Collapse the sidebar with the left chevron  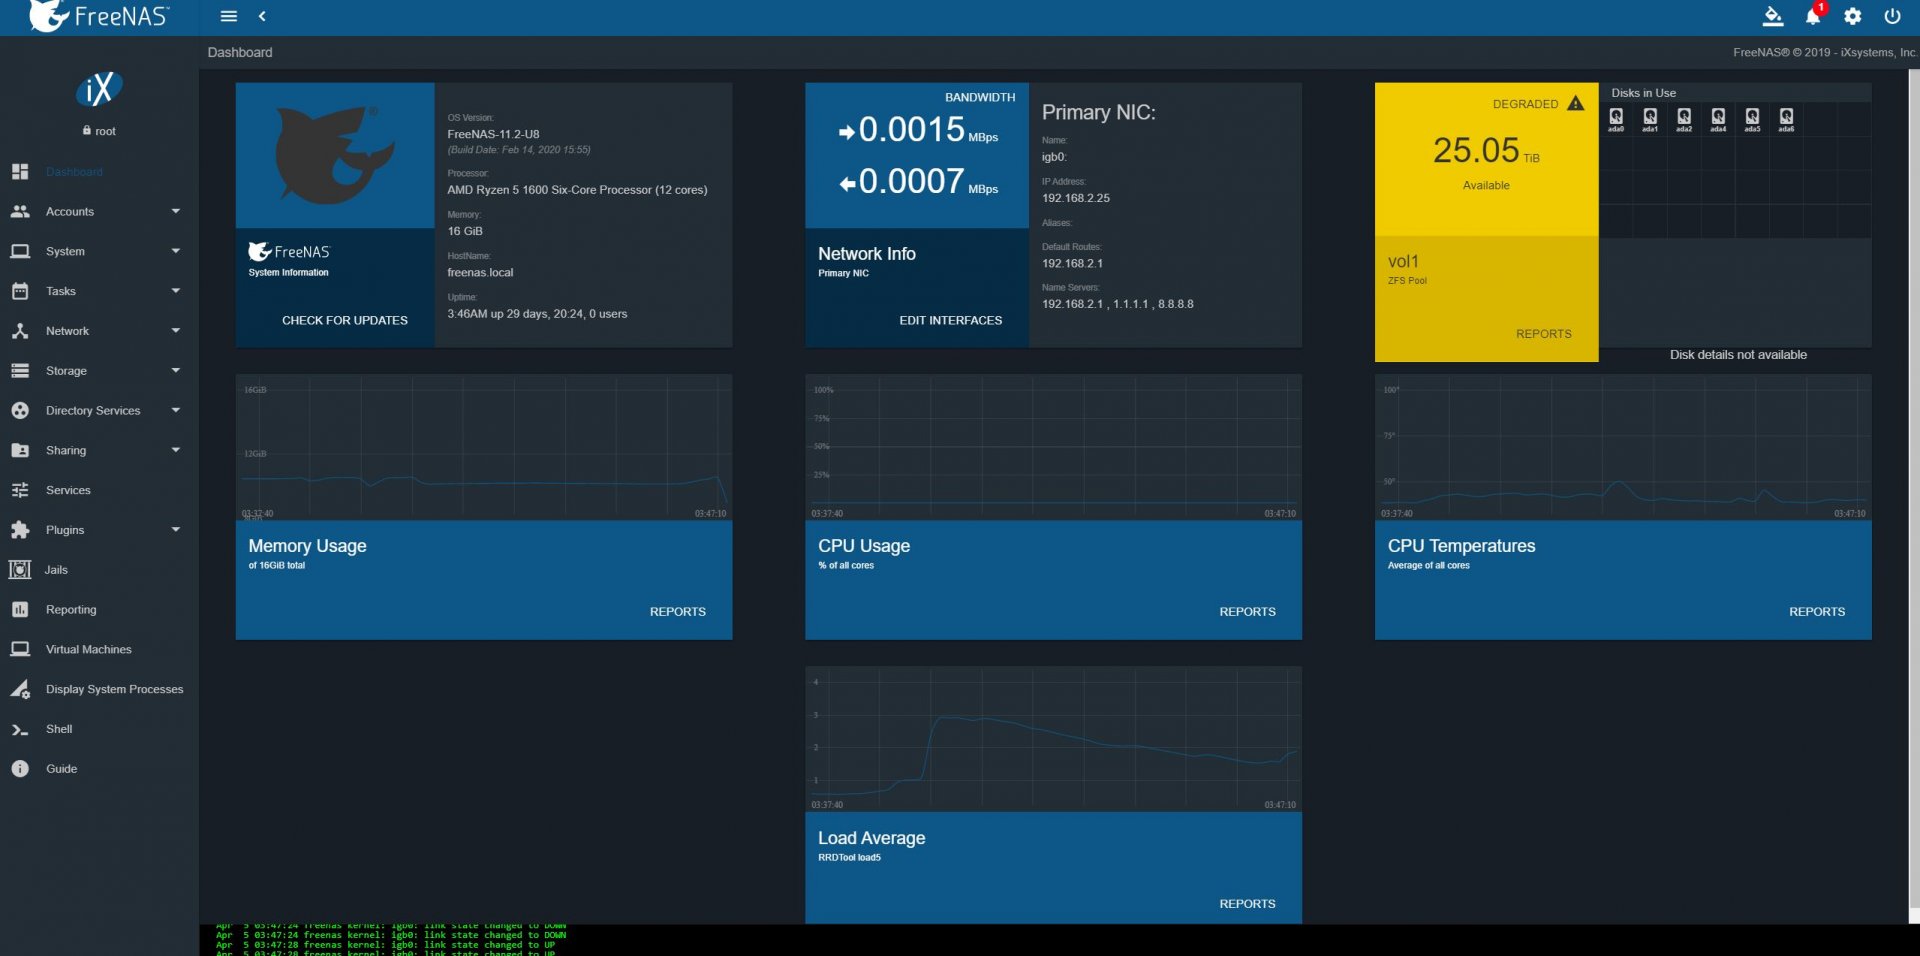click(x=262, y=16)
